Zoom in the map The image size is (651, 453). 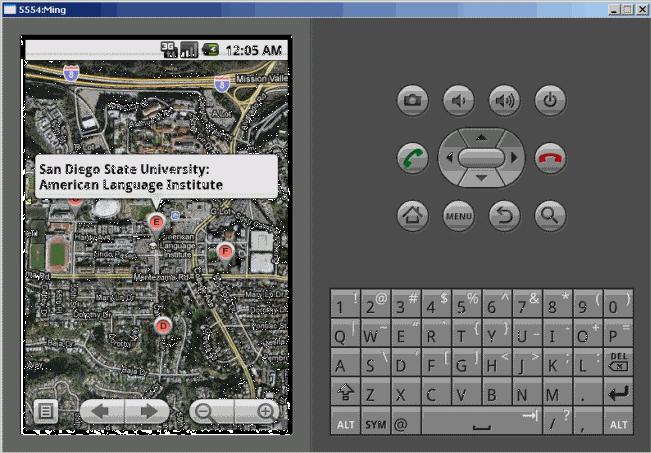(x=257, y=411)
